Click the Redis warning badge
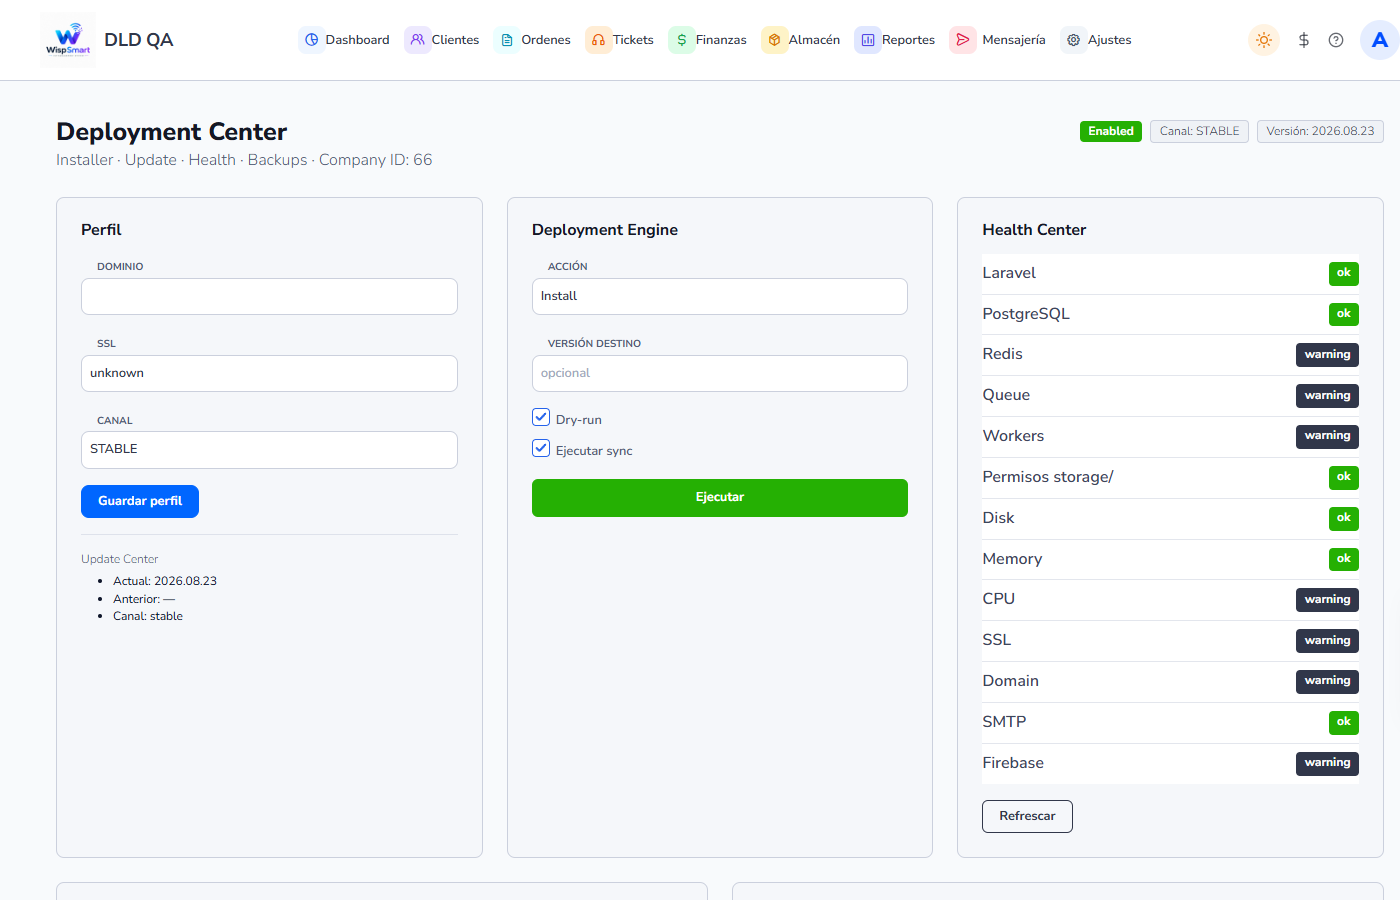1400x900 pixels. (x=1327, y=355)
